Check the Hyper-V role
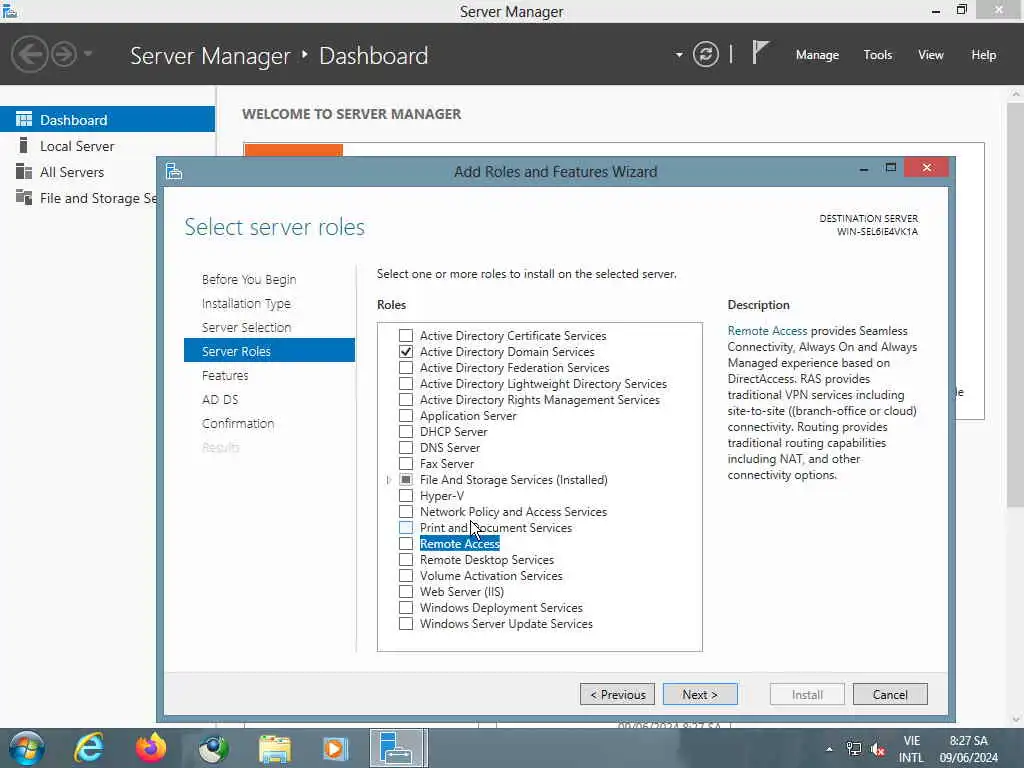The height and width of the screenshot is (768, 1024). coord(406,496)
